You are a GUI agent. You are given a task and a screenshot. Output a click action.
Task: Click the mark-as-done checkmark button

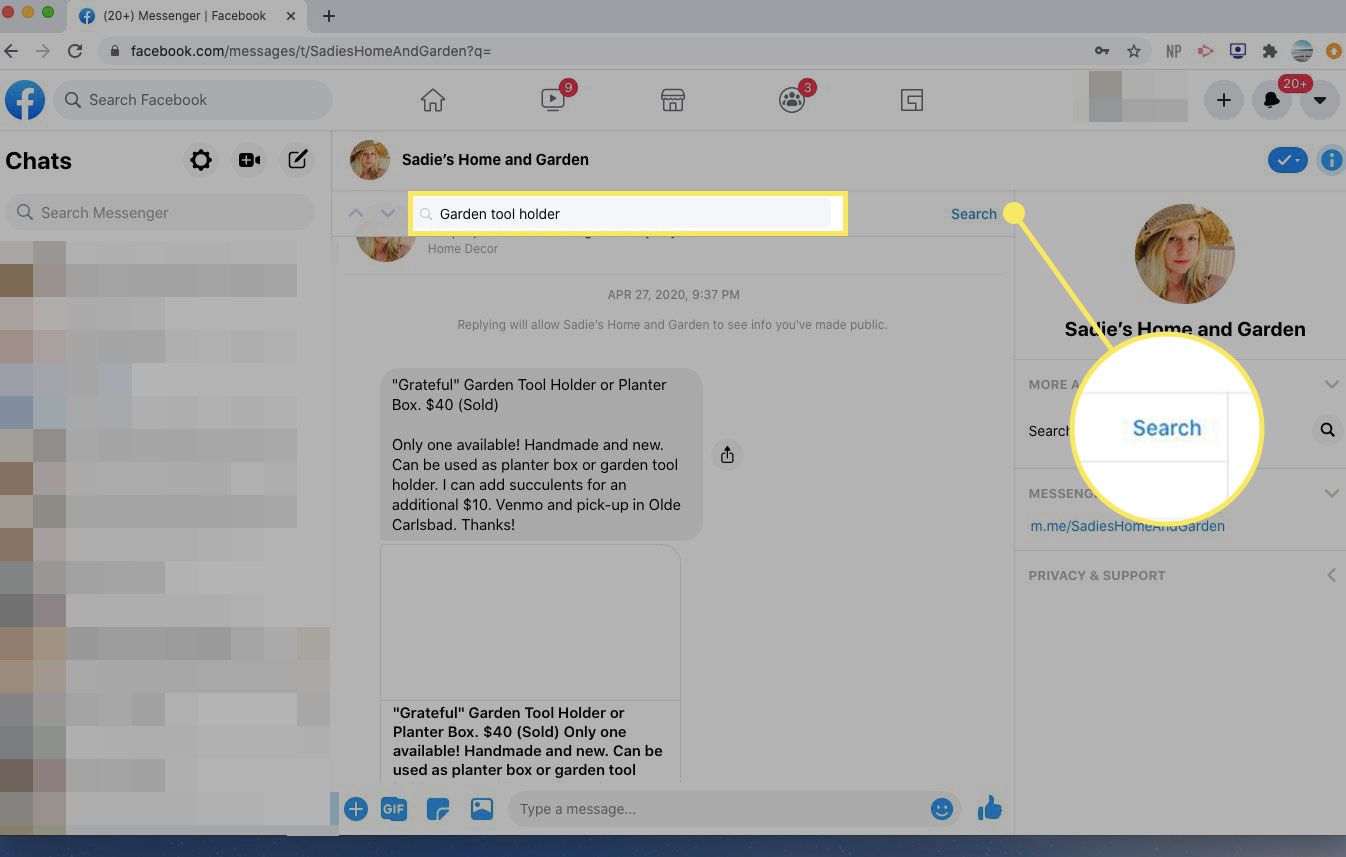click(x=1287, y=160)
